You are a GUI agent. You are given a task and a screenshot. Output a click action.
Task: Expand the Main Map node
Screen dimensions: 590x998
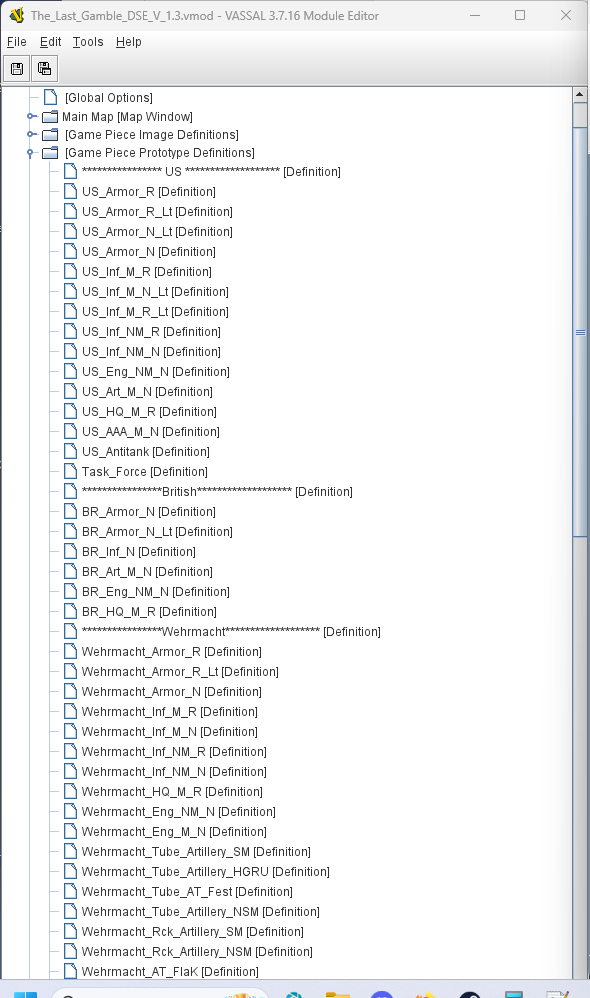point(31,116)
